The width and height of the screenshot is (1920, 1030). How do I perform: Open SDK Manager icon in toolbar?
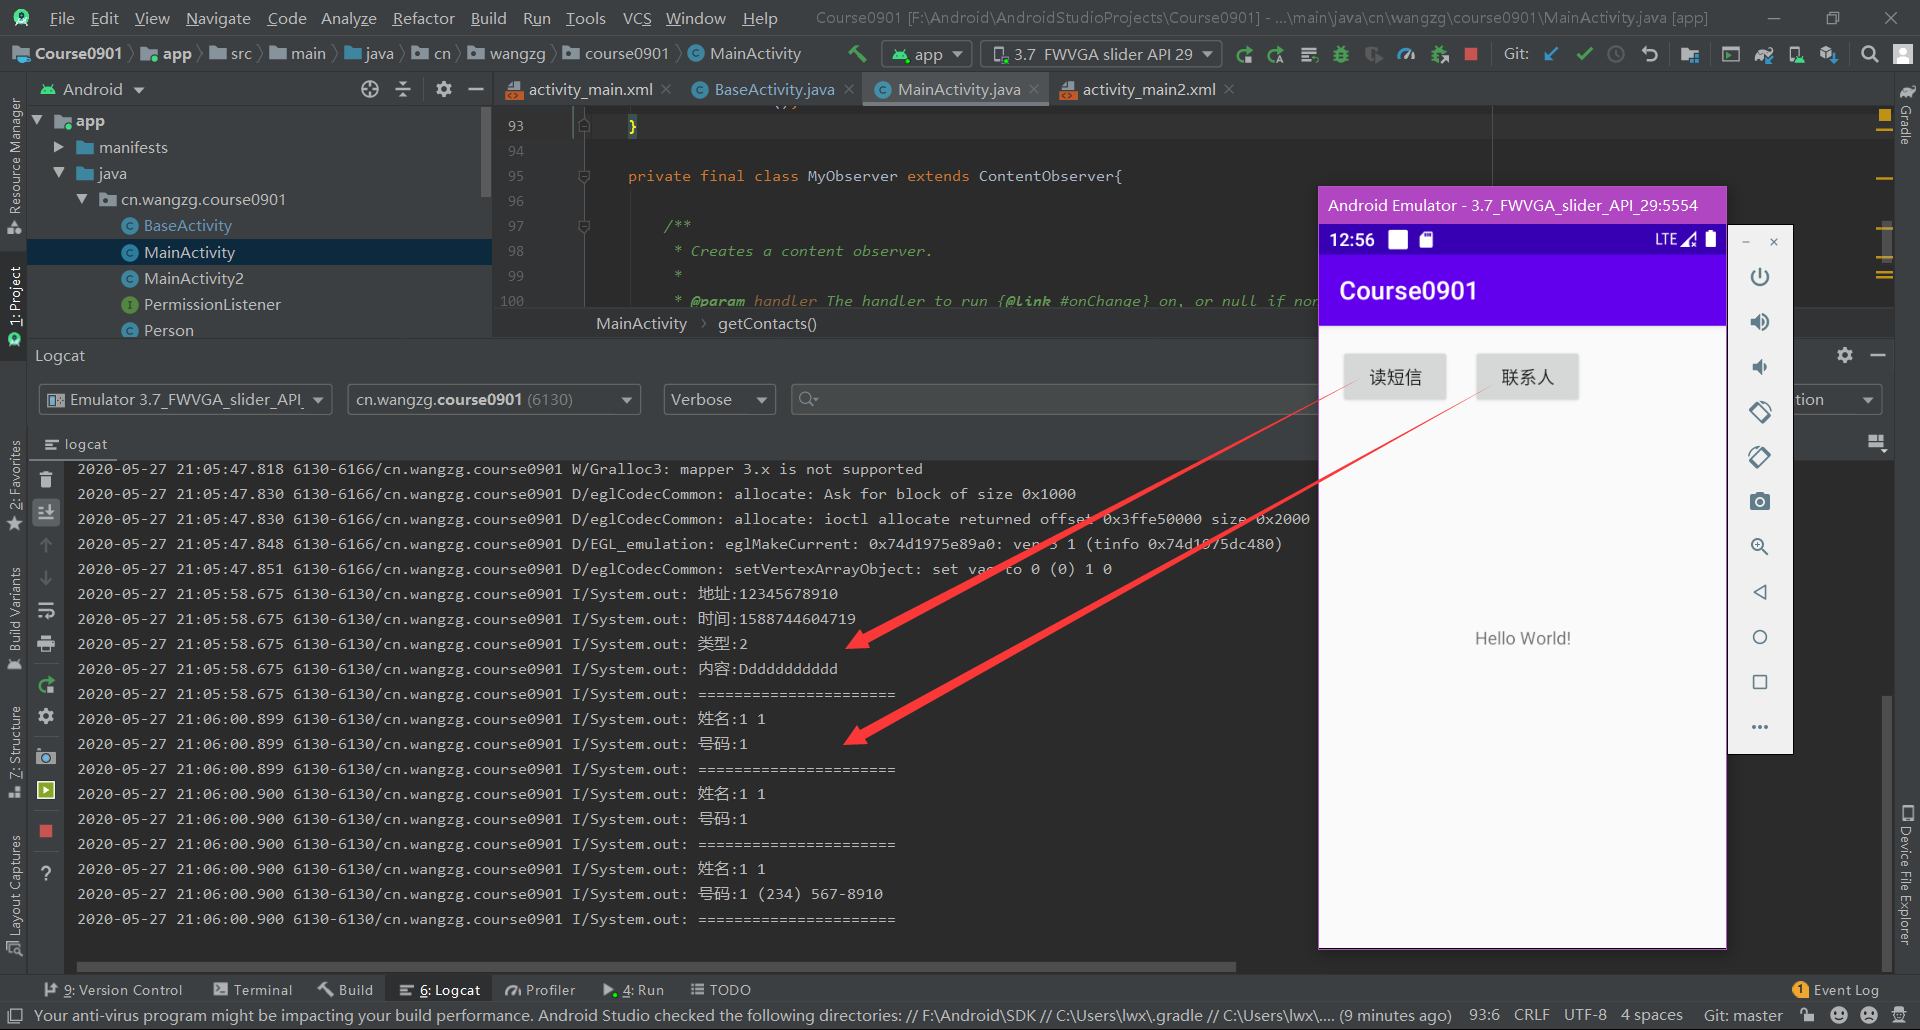[x=1829, y=55]
